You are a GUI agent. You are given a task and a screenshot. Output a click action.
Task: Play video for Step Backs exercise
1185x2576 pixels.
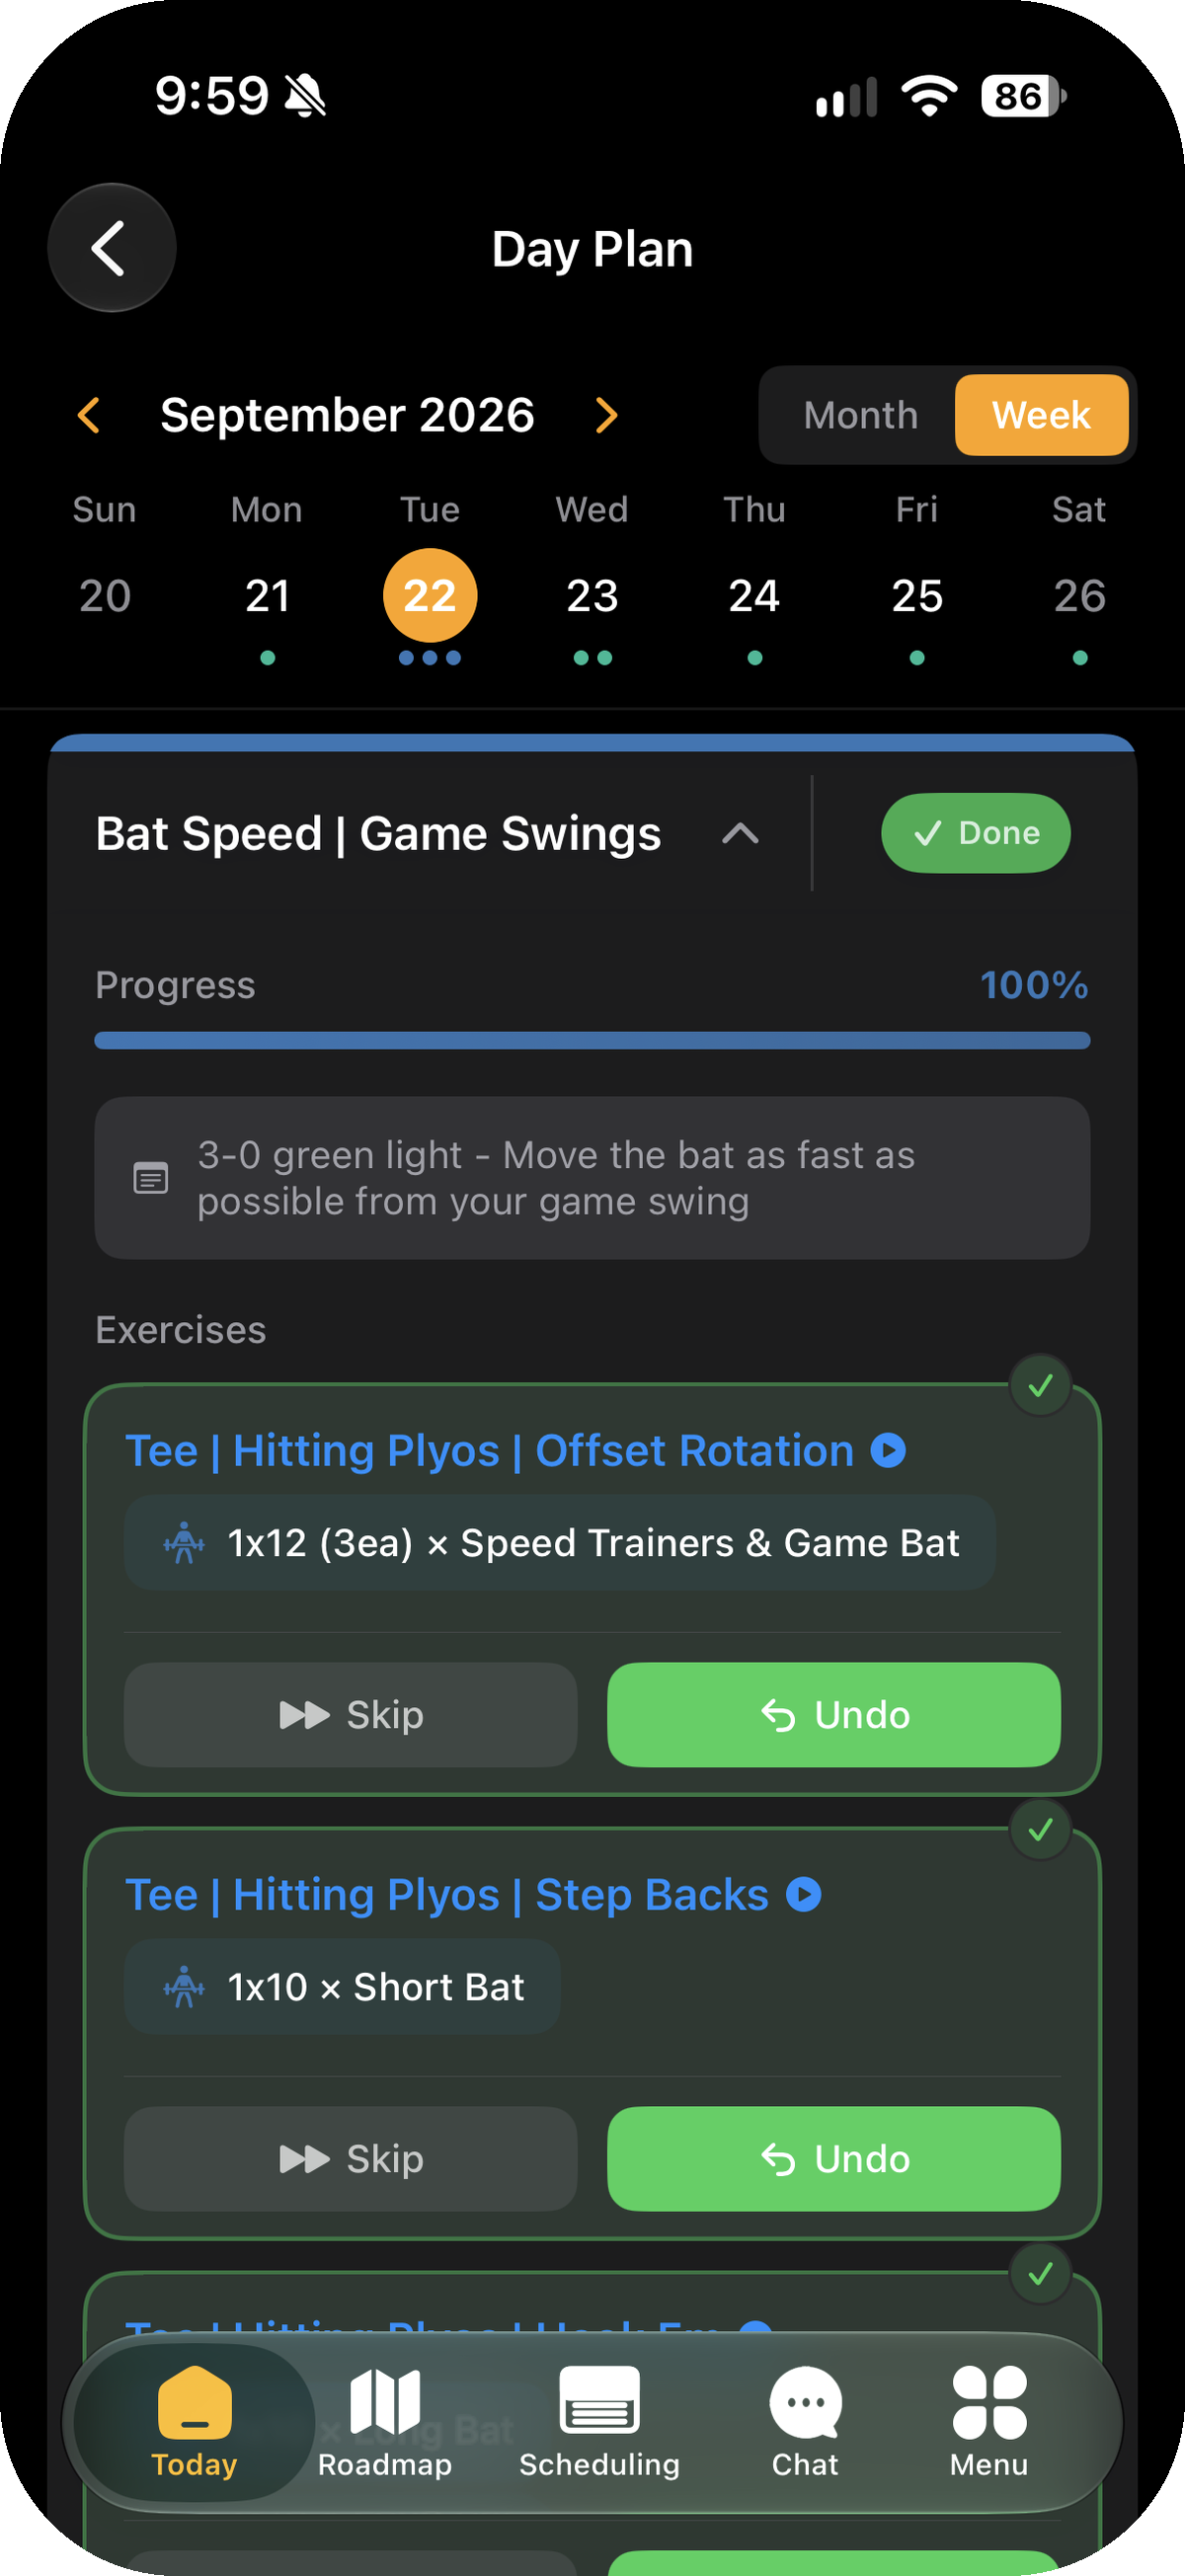(803, 1894)
